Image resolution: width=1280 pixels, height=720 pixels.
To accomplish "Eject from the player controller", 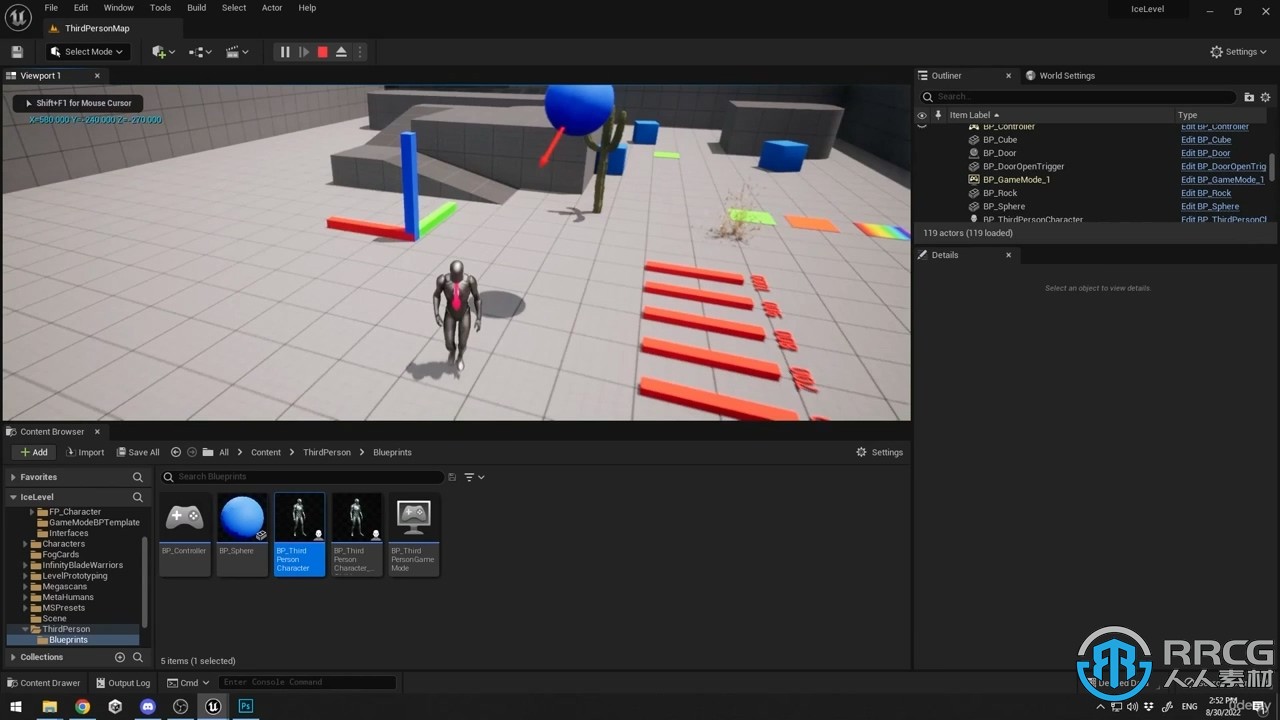I will [341, 52].
